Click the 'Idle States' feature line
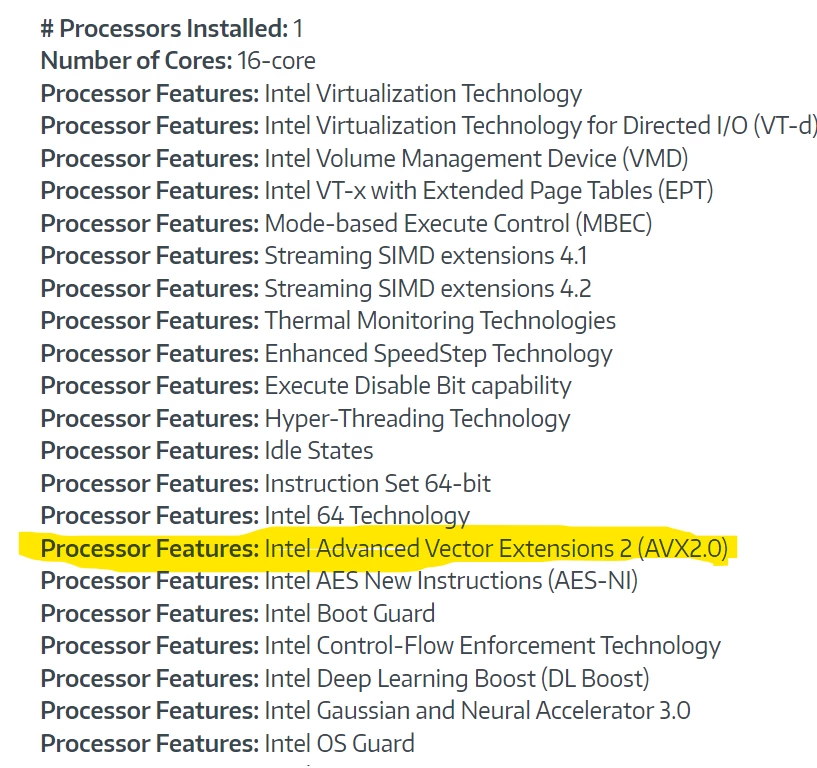 click(x=207, y=451)
